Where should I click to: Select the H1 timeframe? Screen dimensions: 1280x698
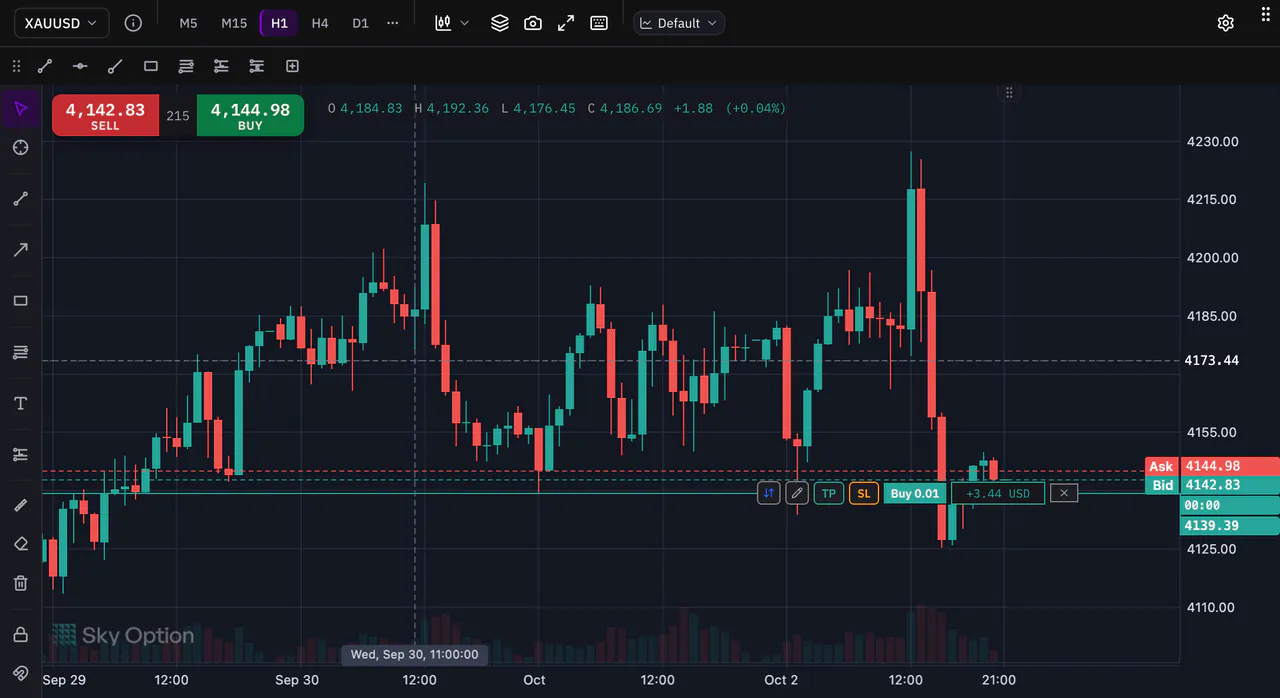click(279, 23)
